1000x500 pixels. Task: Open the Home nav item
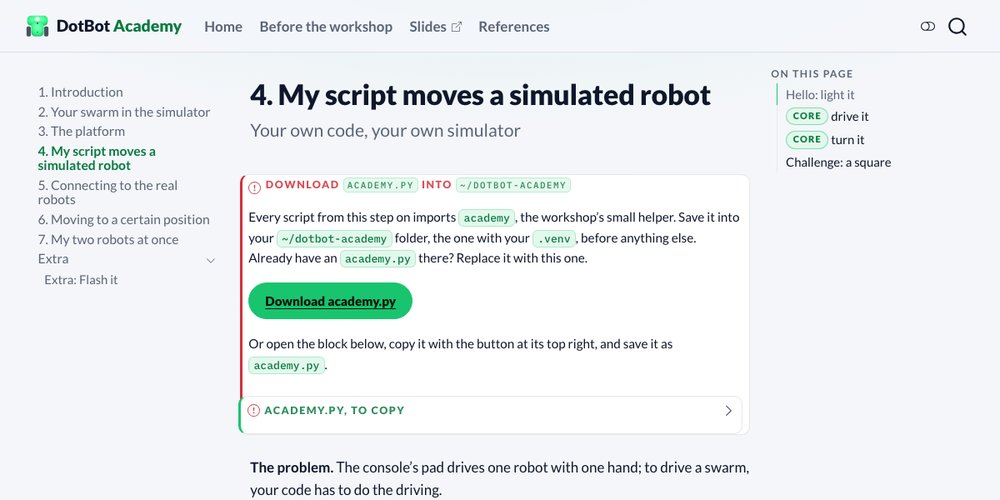(223, 27)
